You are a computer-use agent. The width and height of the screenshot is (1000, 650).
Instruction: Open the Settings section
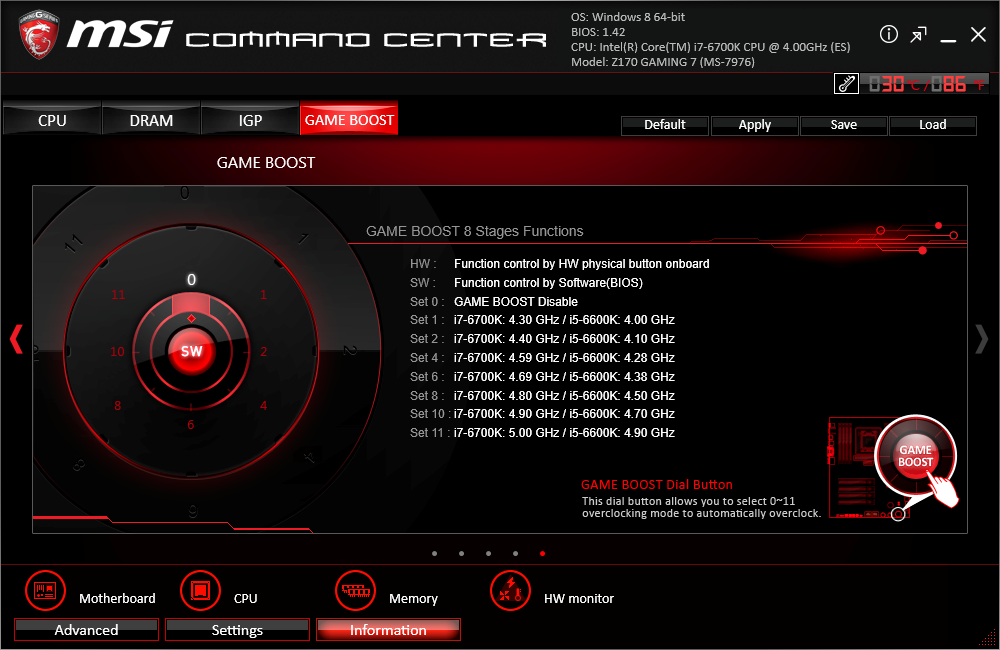237,630
